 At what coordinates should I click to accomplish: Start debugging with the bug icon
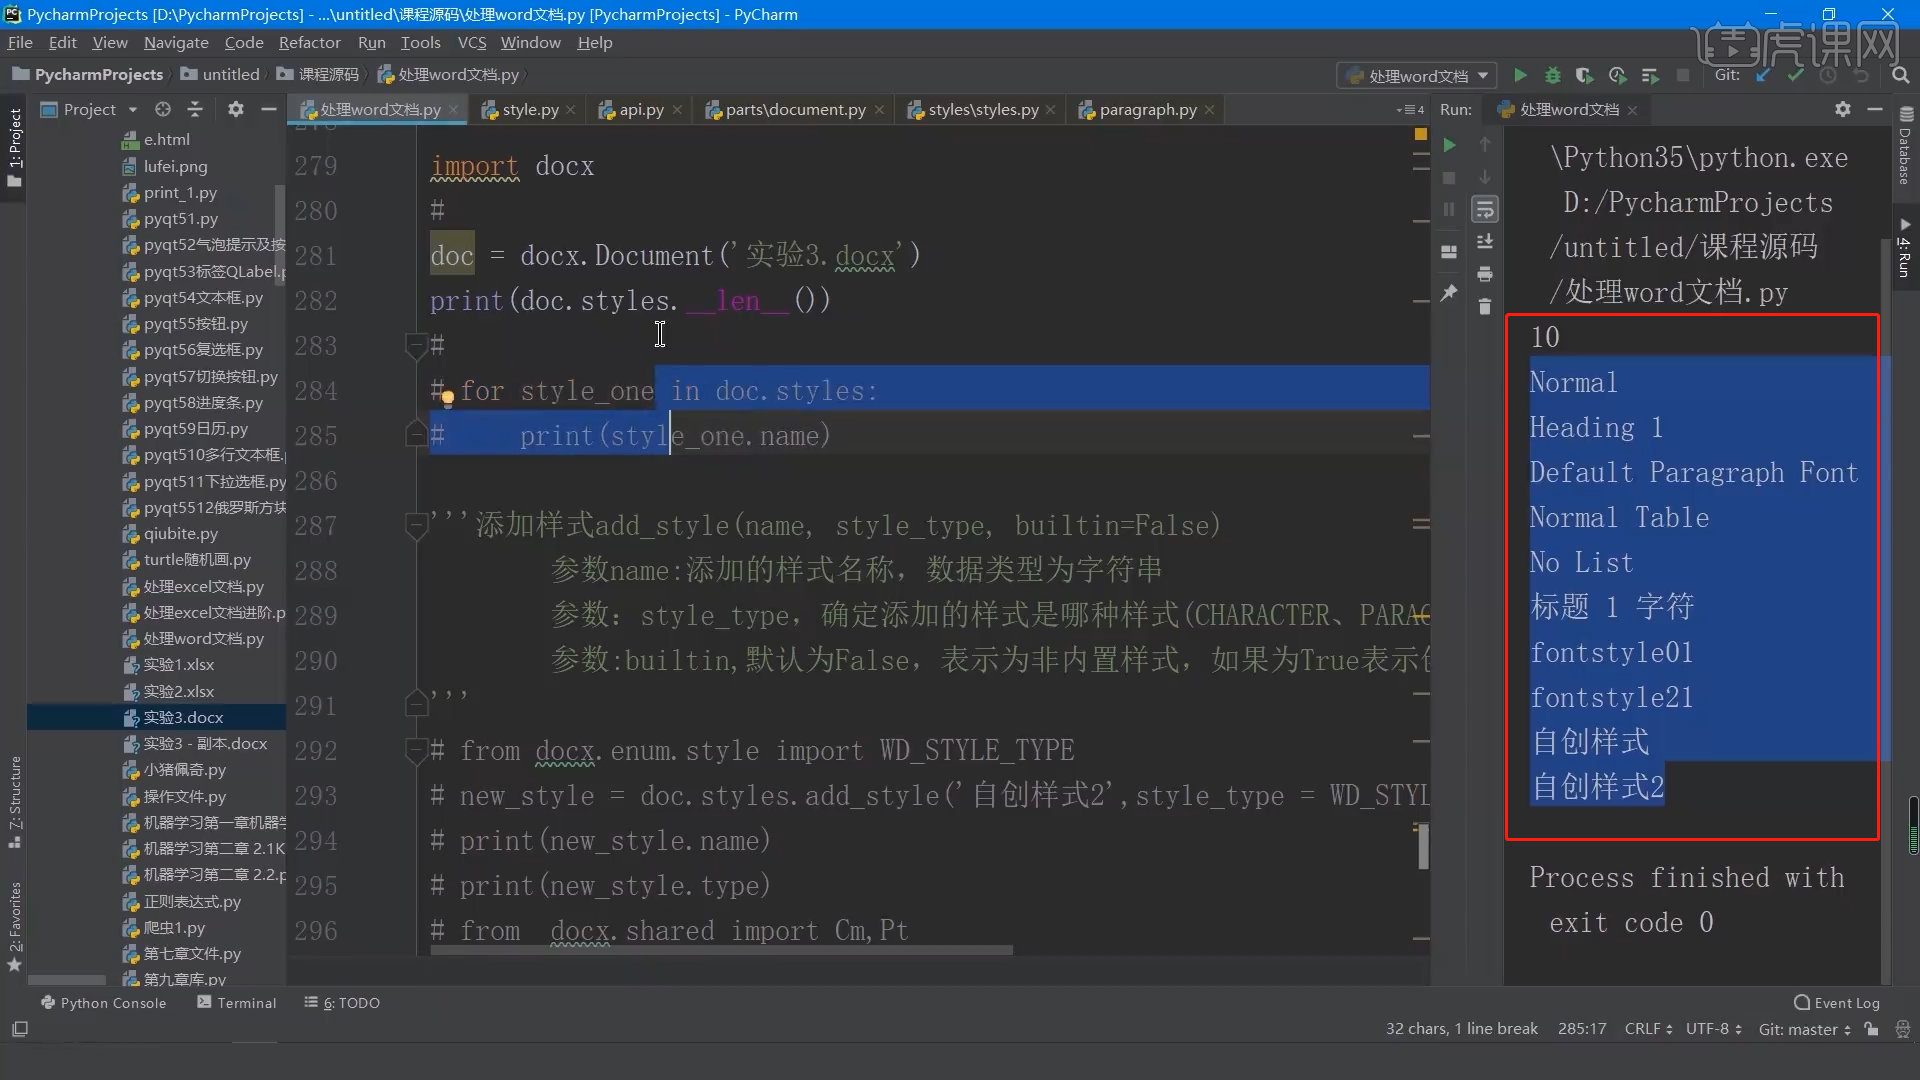tap(1552, 75)
